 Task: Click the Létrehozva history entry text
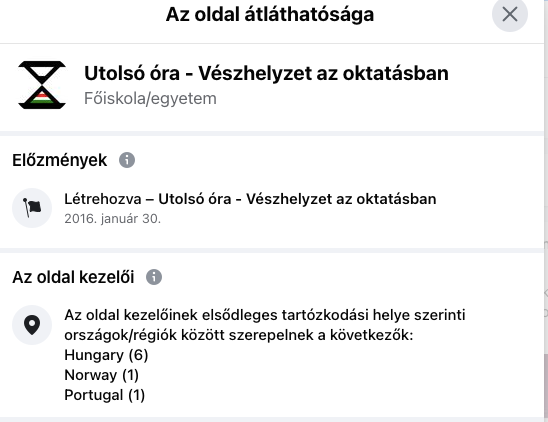pyautogui.click(x=250, y=199)
